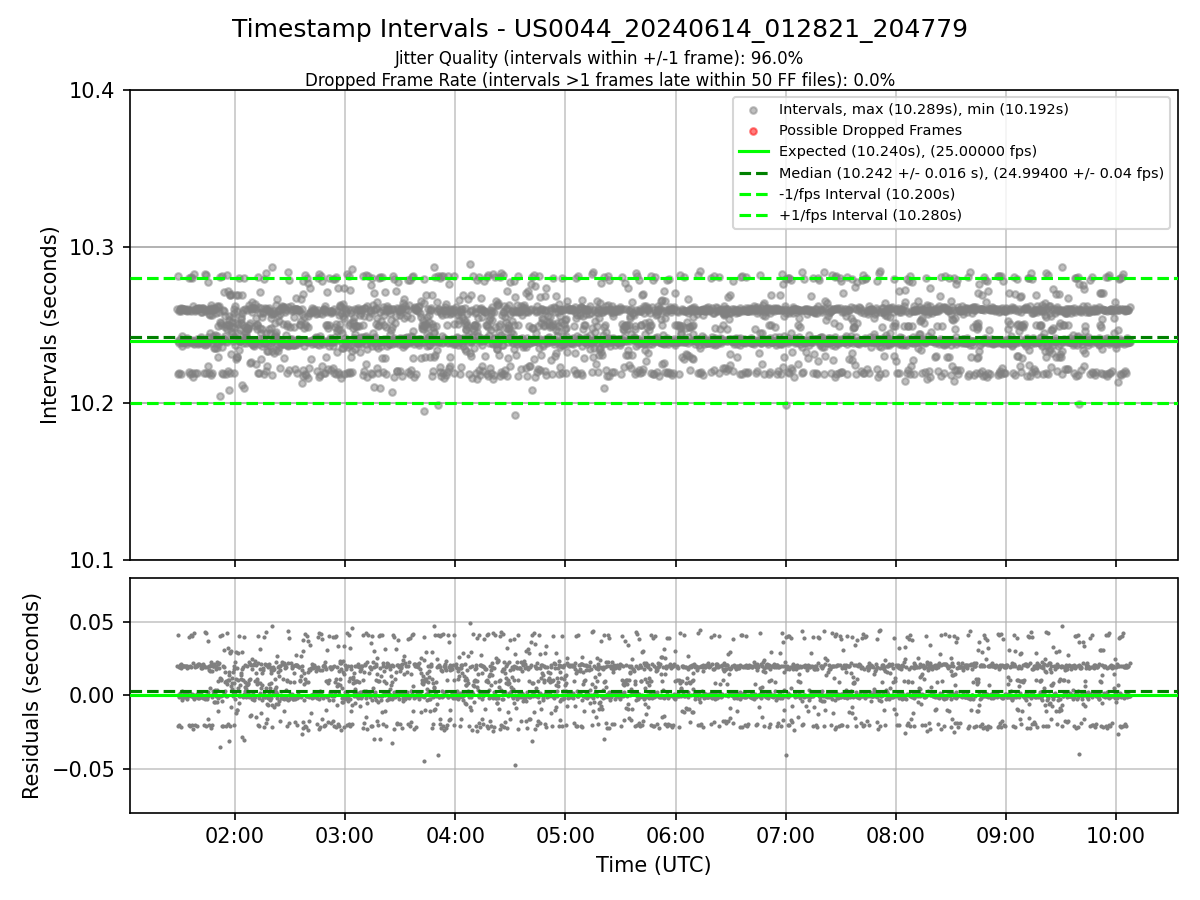Image resolution: width=1200 pixels, height=900 pixels.
Task: Click the 10.2 y-axis tick label
Action: [93, 404]
